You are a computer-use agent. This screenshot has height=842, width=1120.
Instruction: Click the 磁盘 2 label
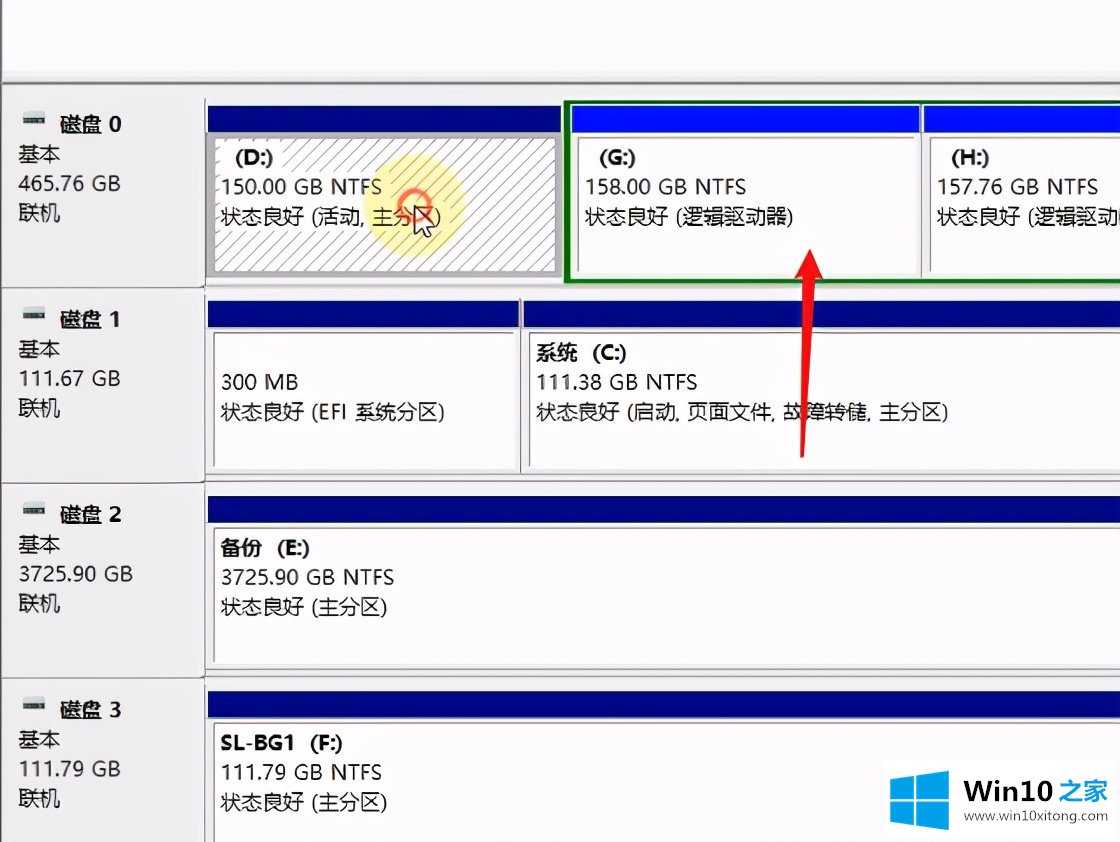pos(90,514)
